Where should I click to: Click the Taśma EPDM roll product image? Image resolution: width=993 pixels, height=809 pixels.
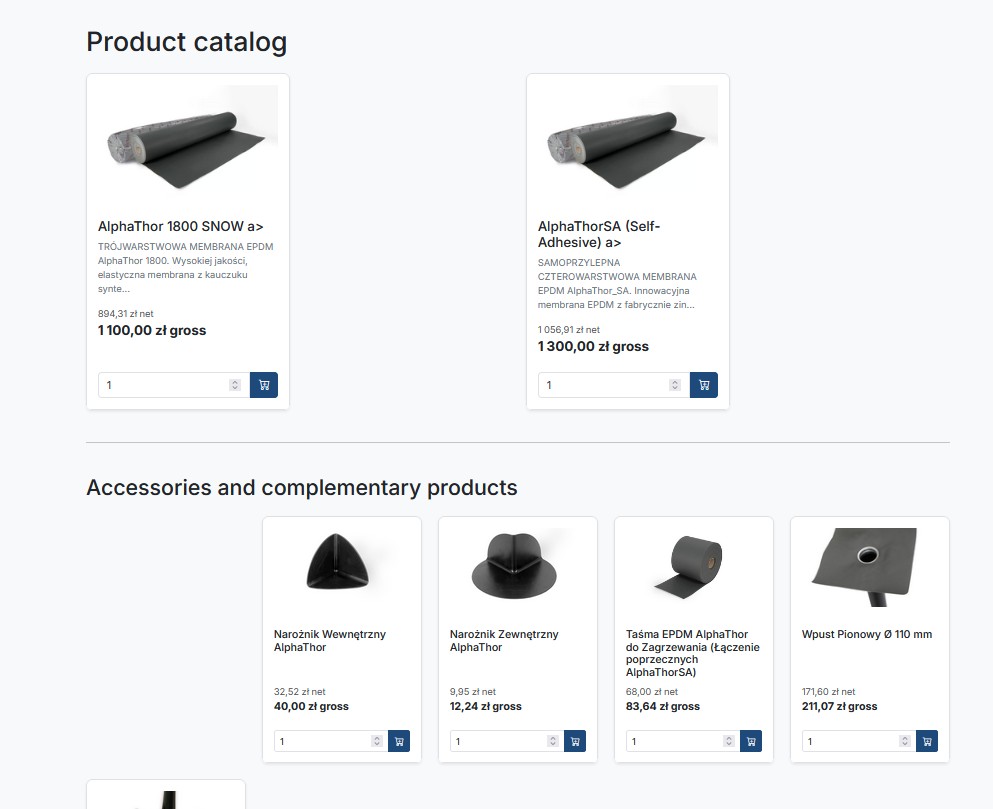694,564
